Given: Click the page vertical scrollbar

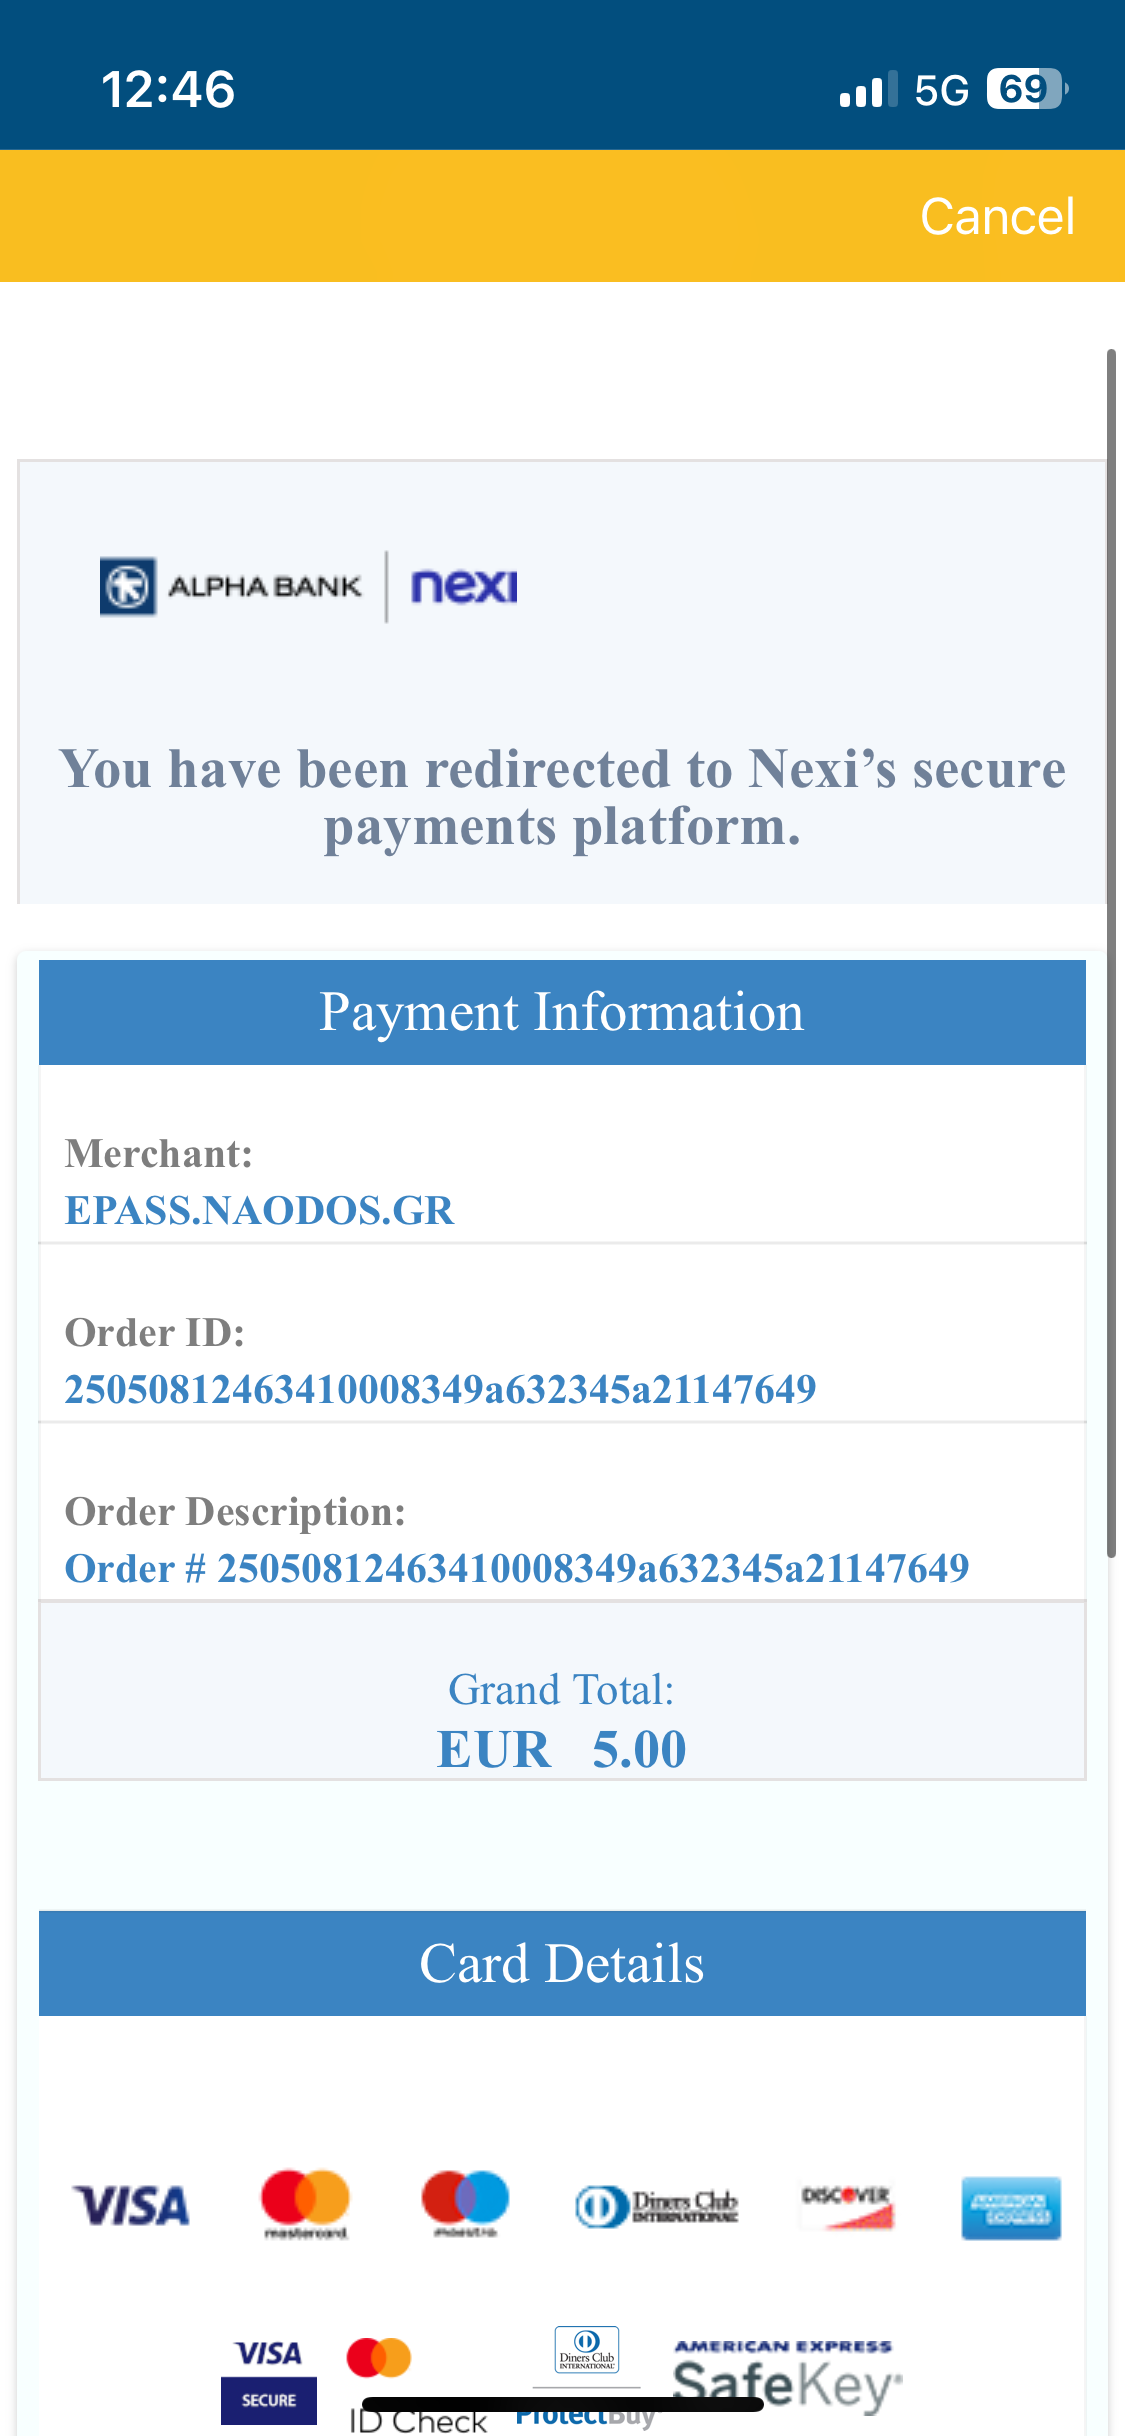Looking at the screenshot, I should point(1111,950).
